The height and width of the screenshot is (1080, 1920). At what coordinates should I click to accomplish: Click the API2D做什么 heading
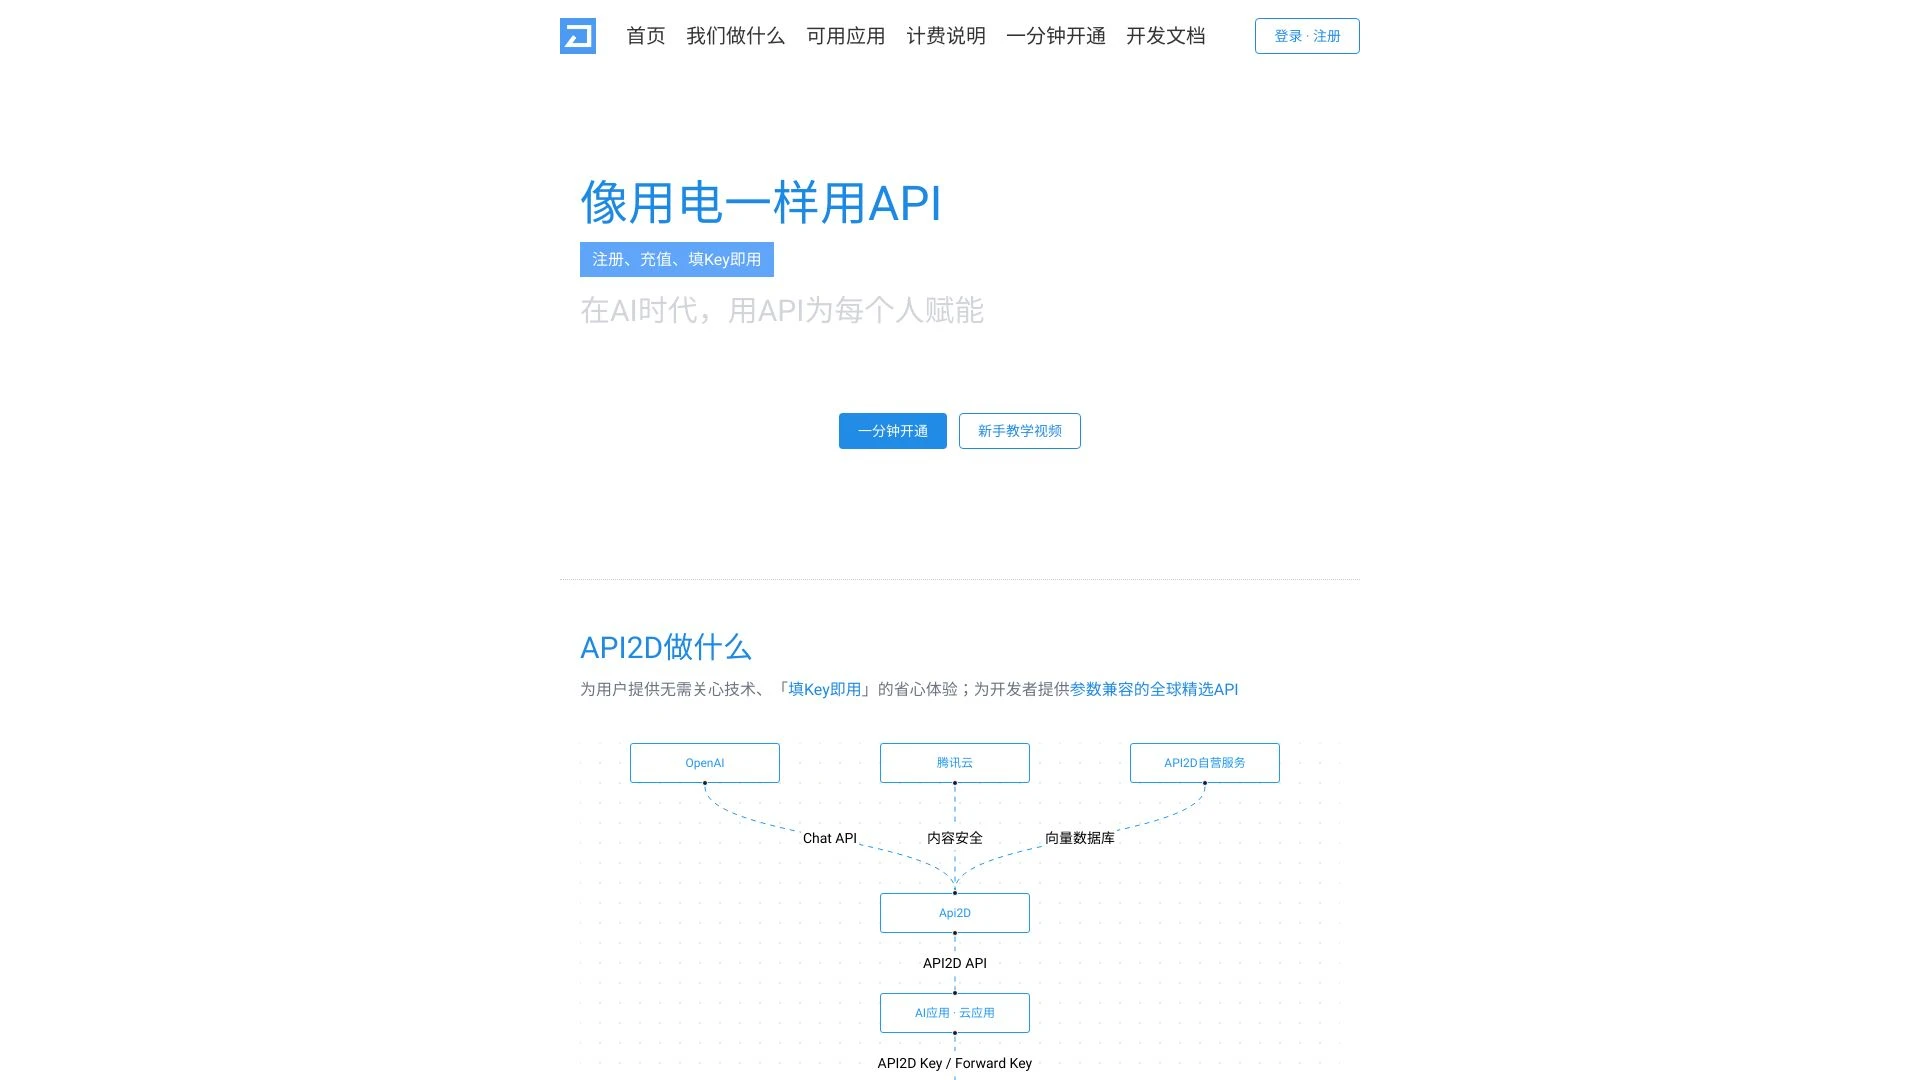click(x=667, y=648)
